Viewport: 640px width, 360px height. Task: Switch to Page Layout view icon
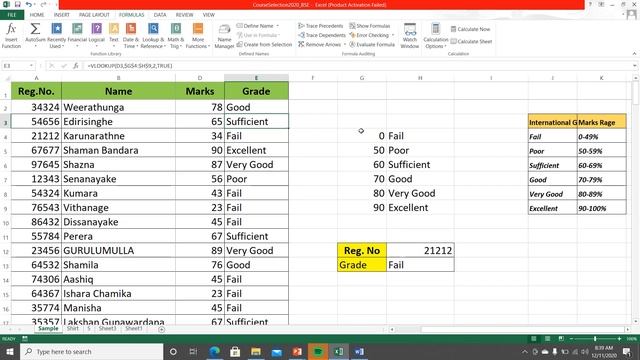(x=547, y=339)
